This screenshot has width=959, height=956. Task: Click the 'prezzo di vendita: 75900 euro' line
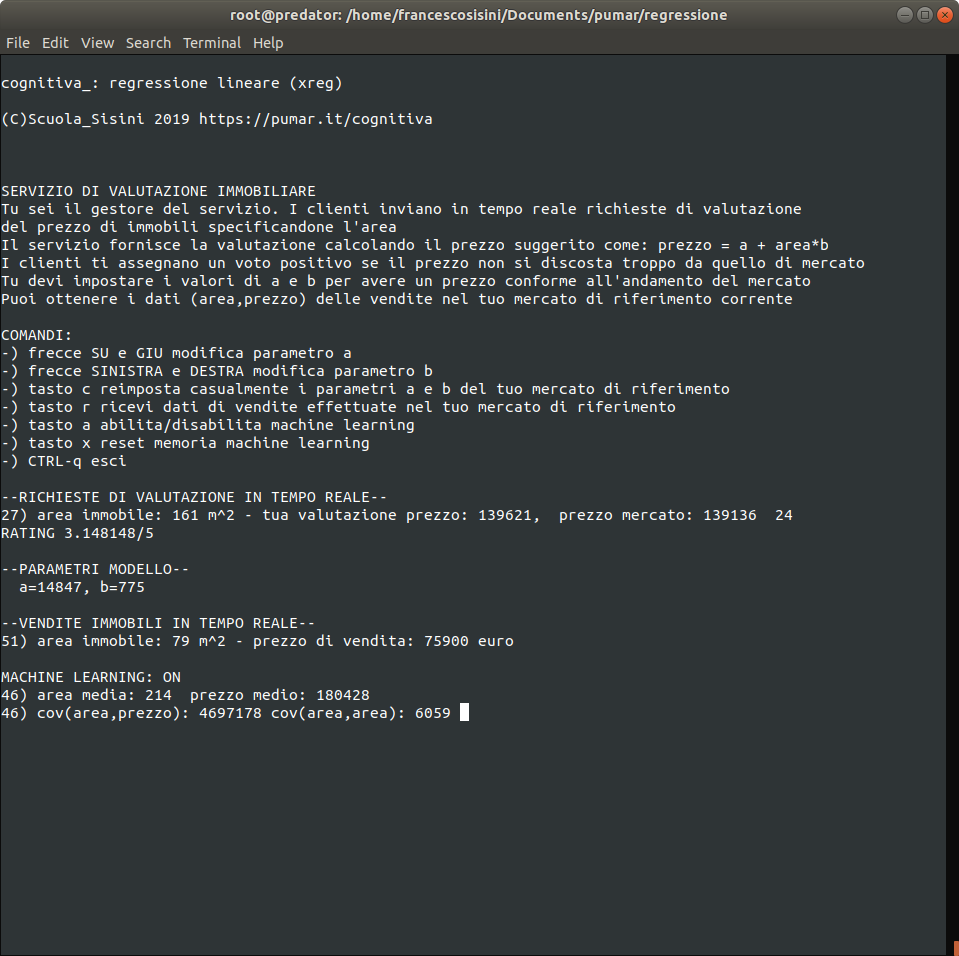257,641
